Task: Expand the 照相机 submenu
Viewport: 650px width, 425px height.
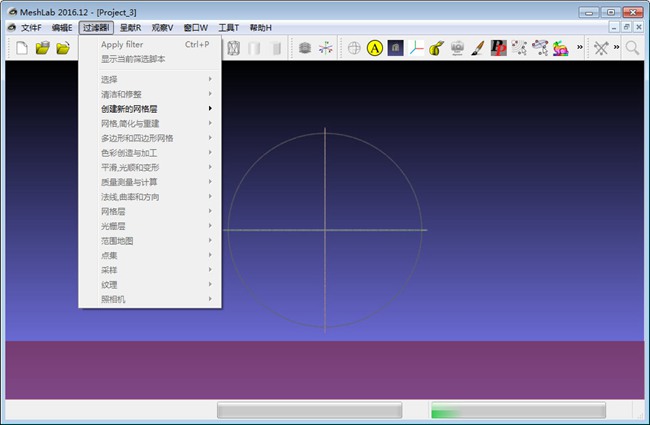Action: pos(150,299)
